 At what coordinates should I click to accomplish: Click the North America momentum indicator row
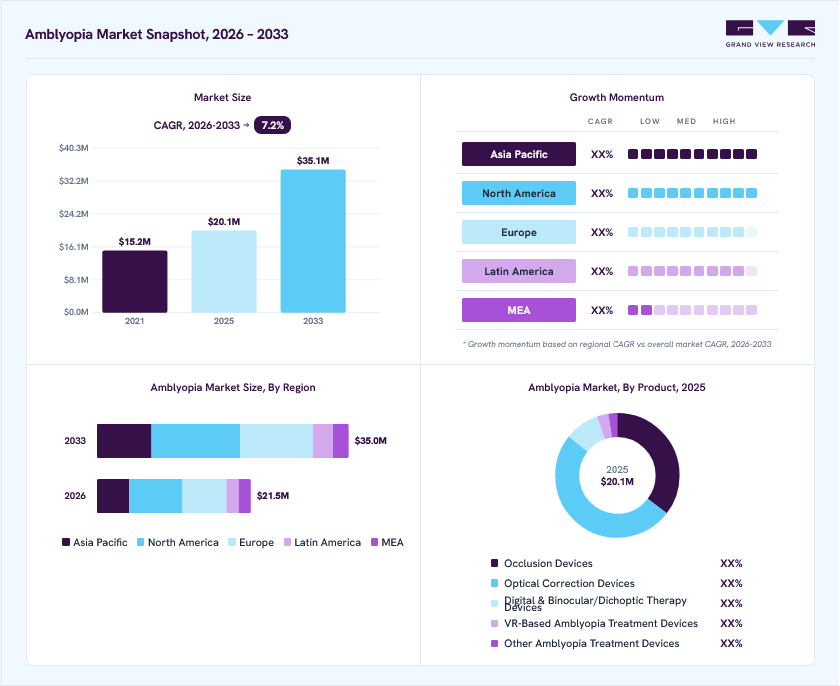click(692, 193)
